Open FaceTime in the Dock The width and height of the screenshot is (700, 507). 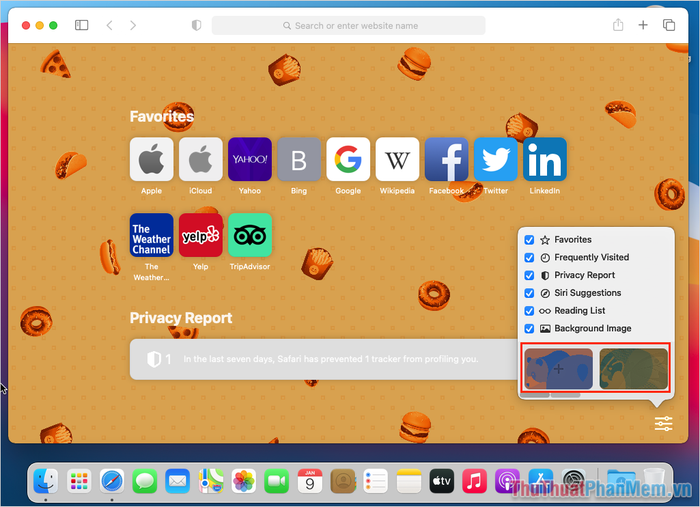point(276,481)
